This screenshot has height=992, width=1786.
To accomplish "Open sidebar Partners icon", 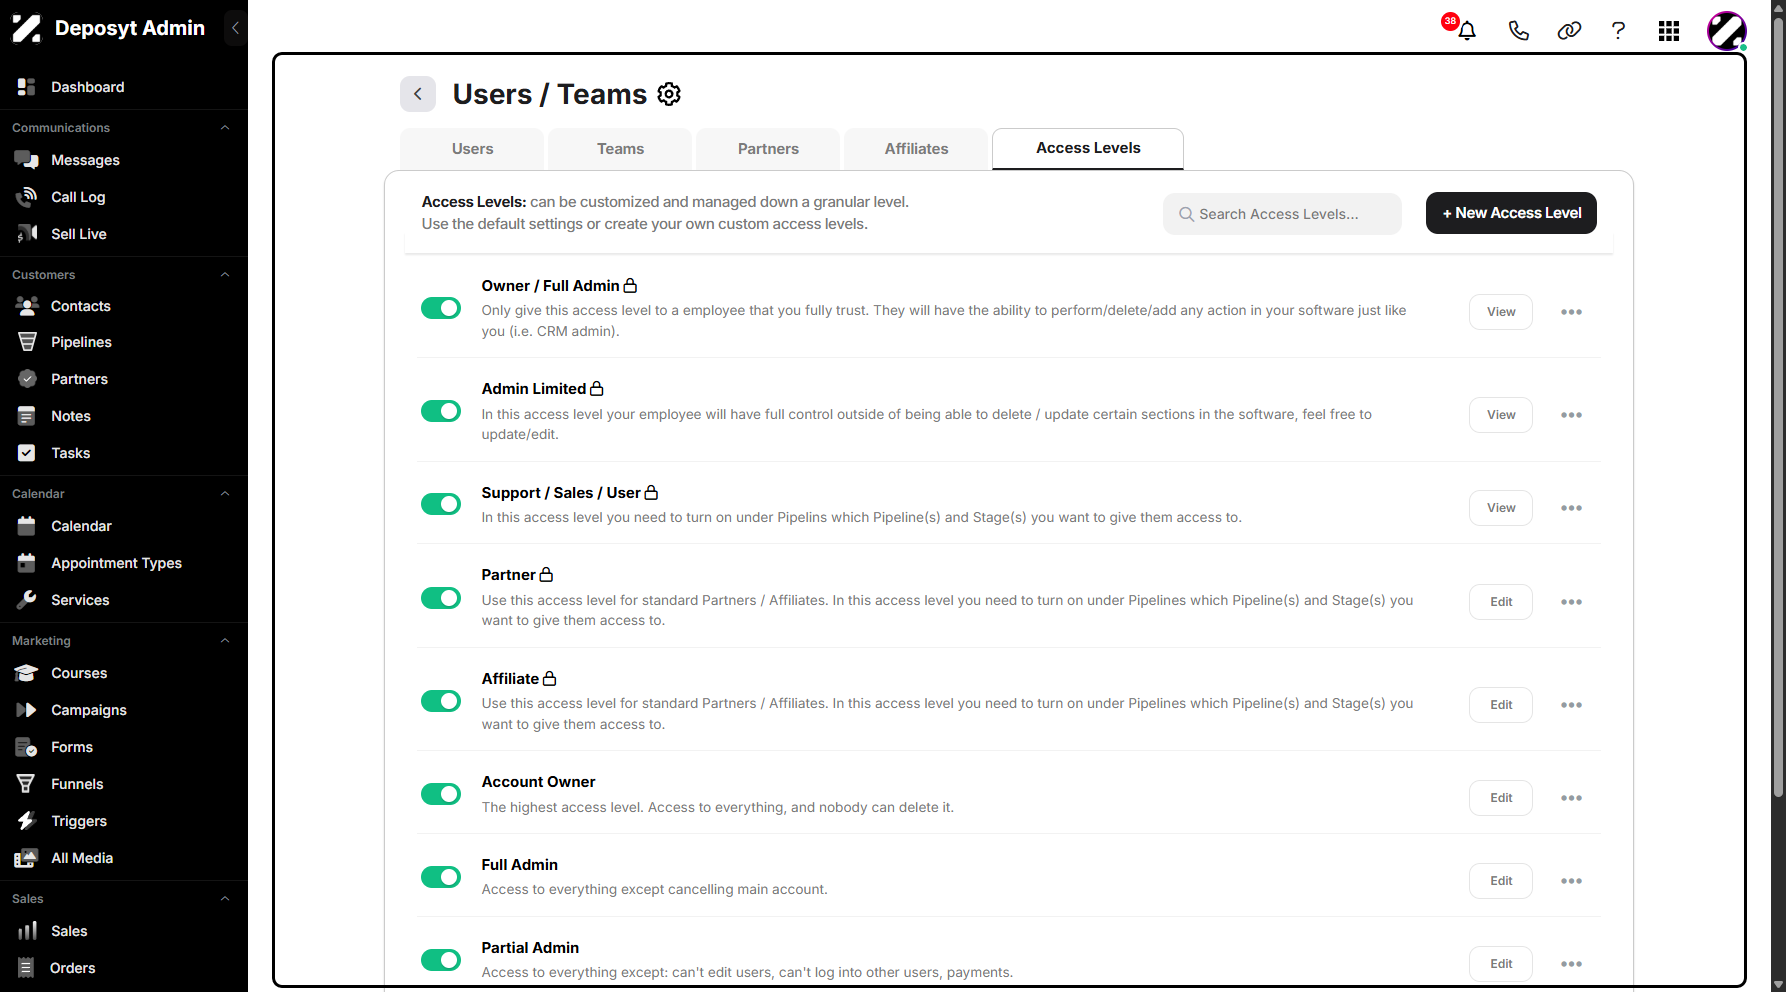I will (x=27, y=379).
